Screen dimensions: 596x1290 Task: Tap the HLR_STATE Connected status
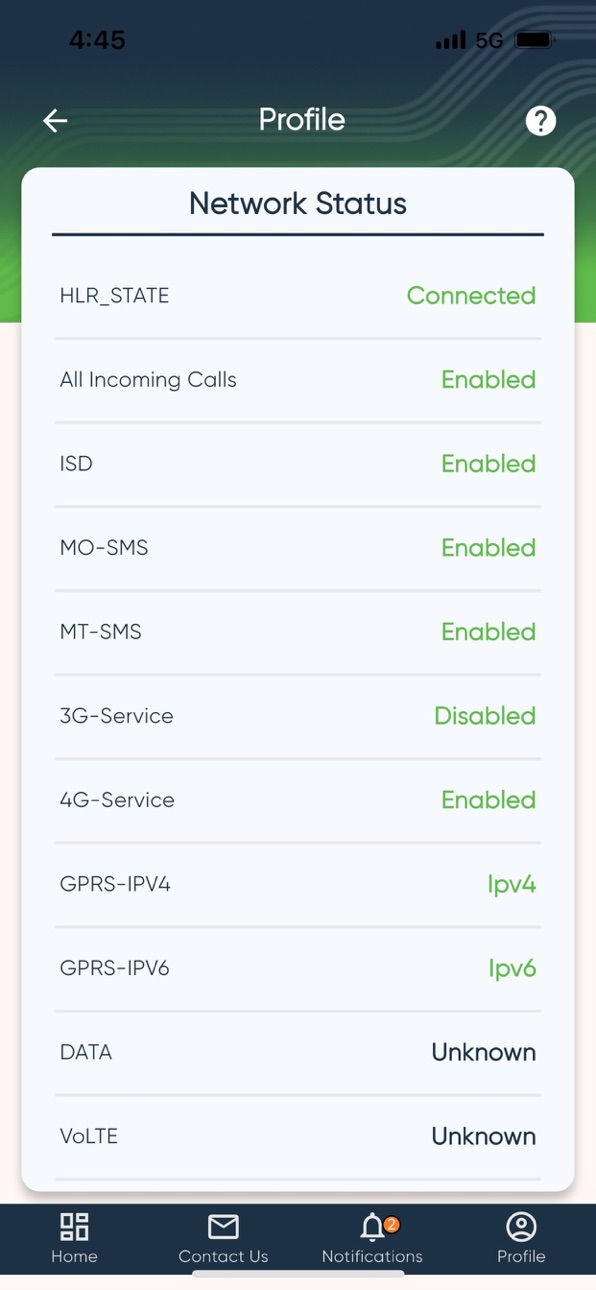471,296
